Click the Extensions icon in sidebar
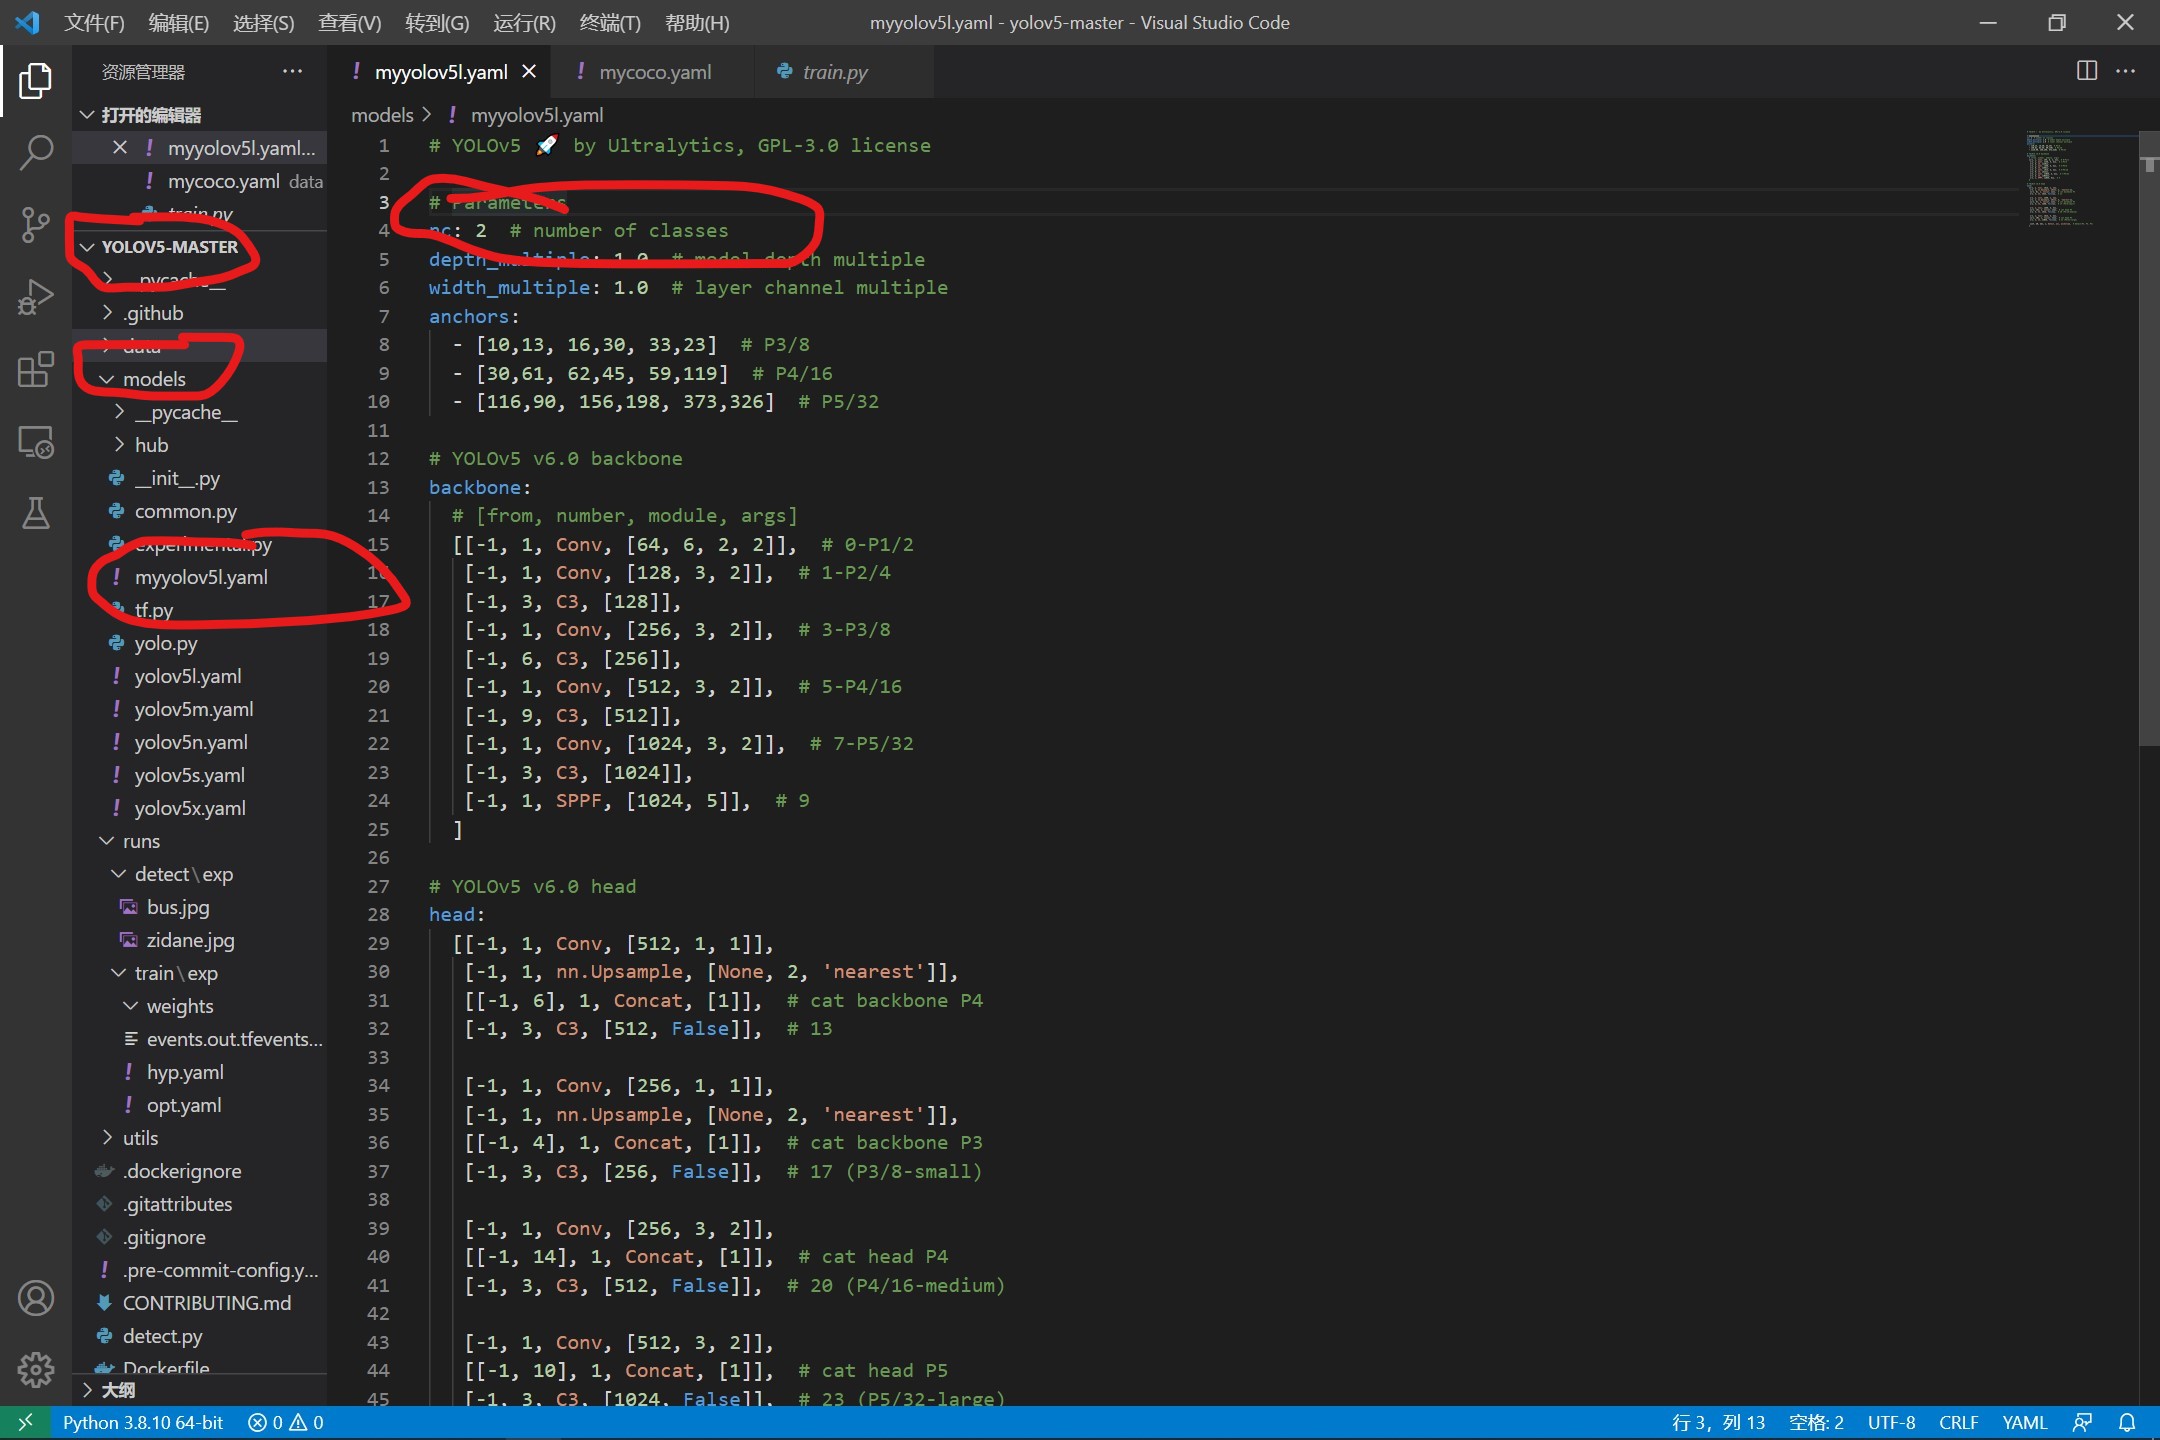The width and height of the screenshot is (2160, 1440). coord(35,365)
